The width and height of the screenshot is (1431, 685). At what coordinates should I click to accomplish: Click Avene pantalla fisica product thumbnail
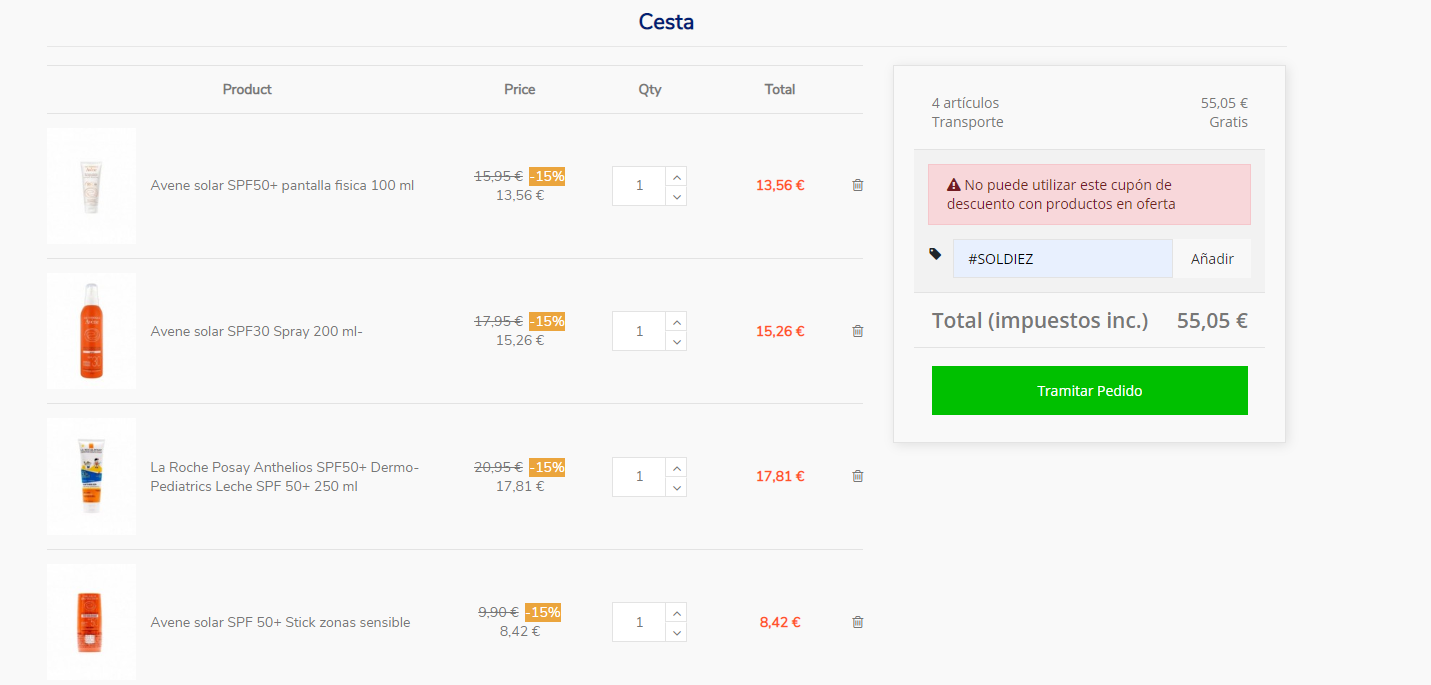pyautogui.click(x=91, y=186)
